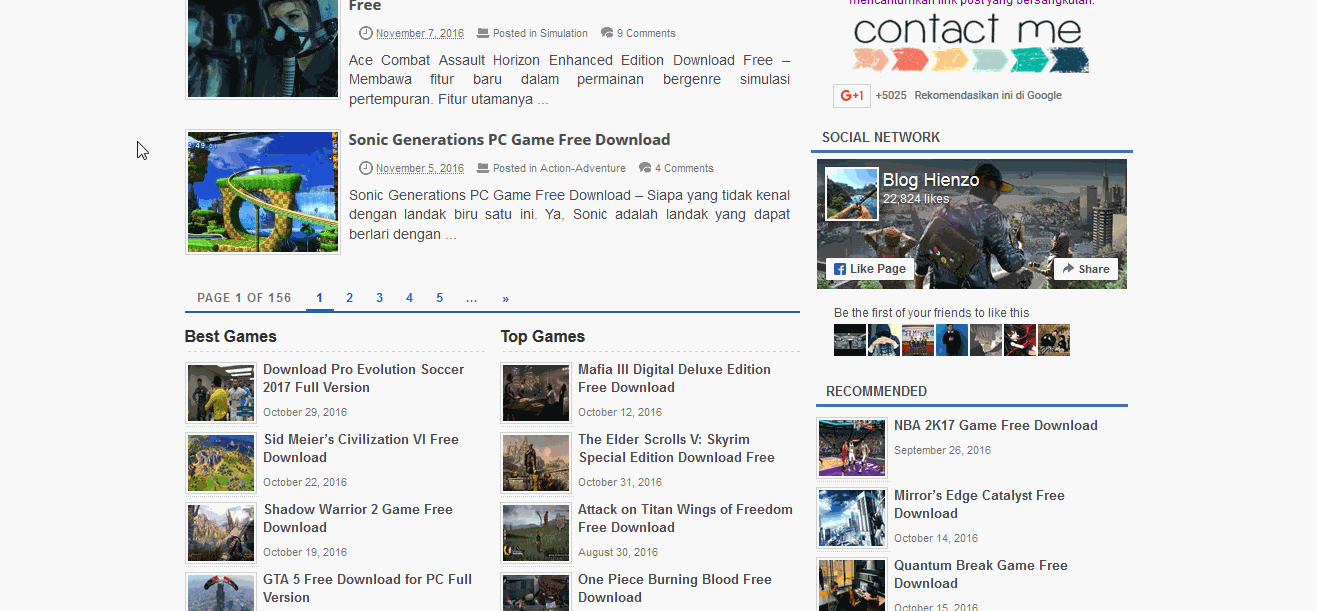Screen dimensions: 1317x611
Task: Click the comment bubble icon beside 9 Comments
Action: (x=607, y=33)
